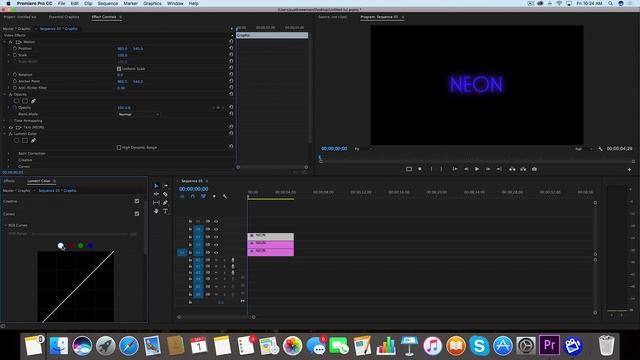This screenshot has height=360, width=640.
Task: Switch to Effects panel tab
Action: [x=9, y=181]
